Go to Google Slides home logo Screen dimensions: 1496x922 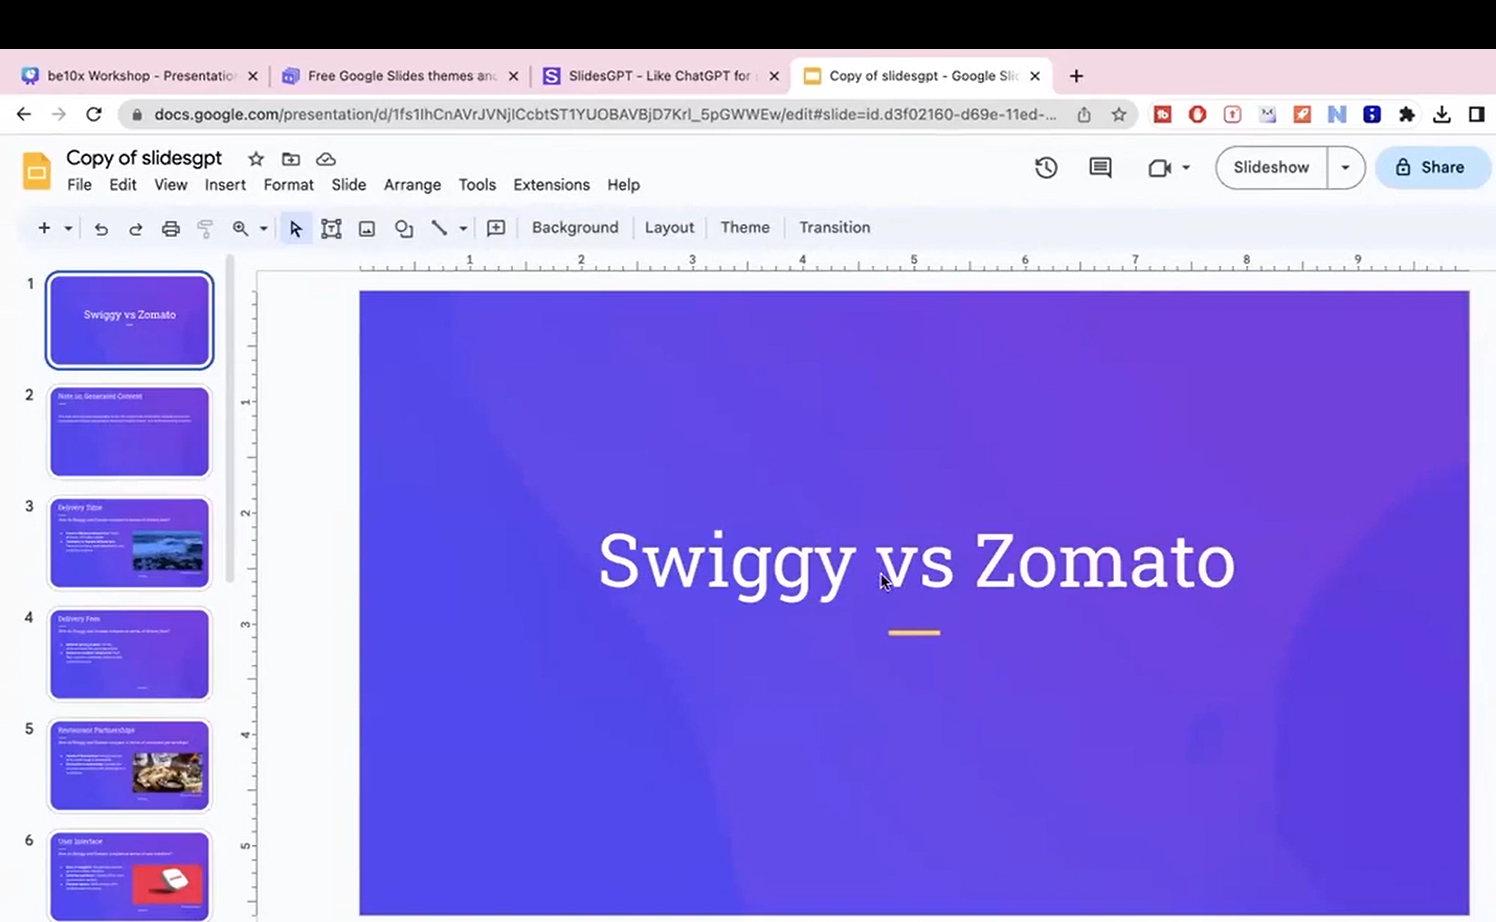37,171
